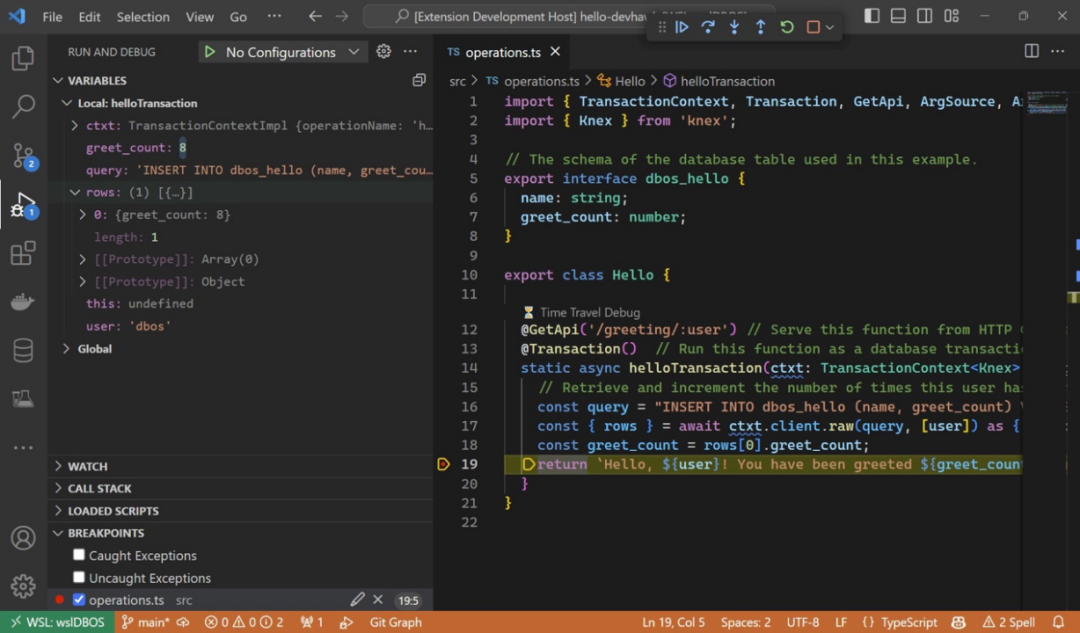Open the Selection menu
Screen dimensions: 1080x633
pos(143,17)
